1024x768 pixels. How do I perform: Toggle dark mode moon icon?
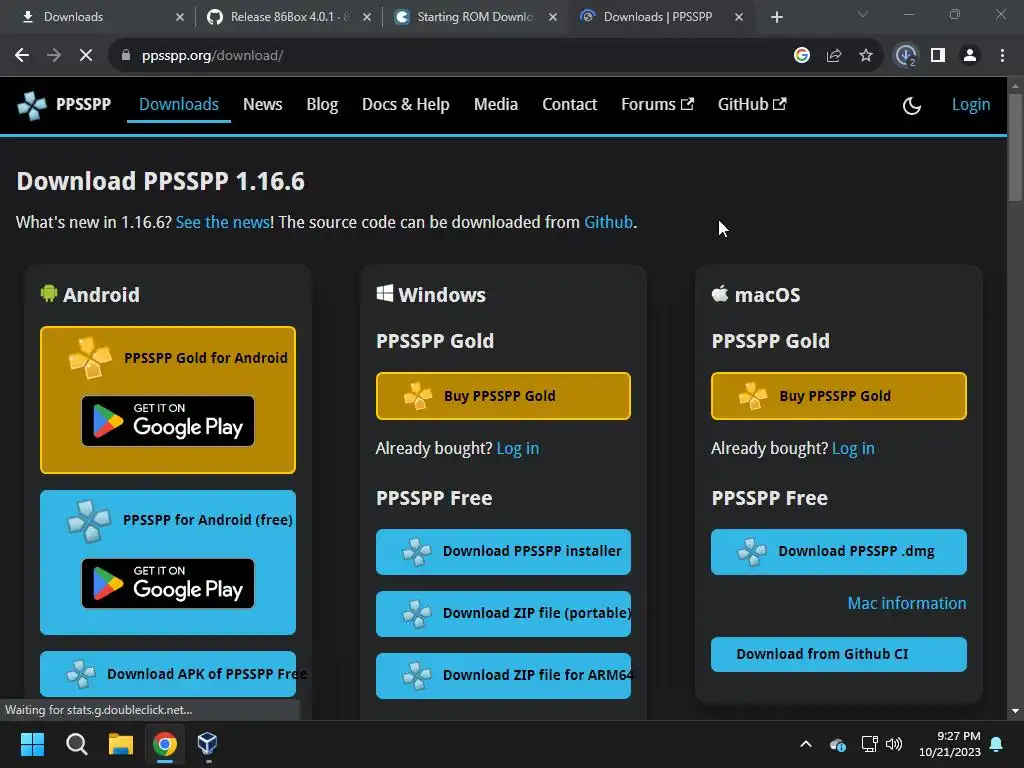pos(912,105)
